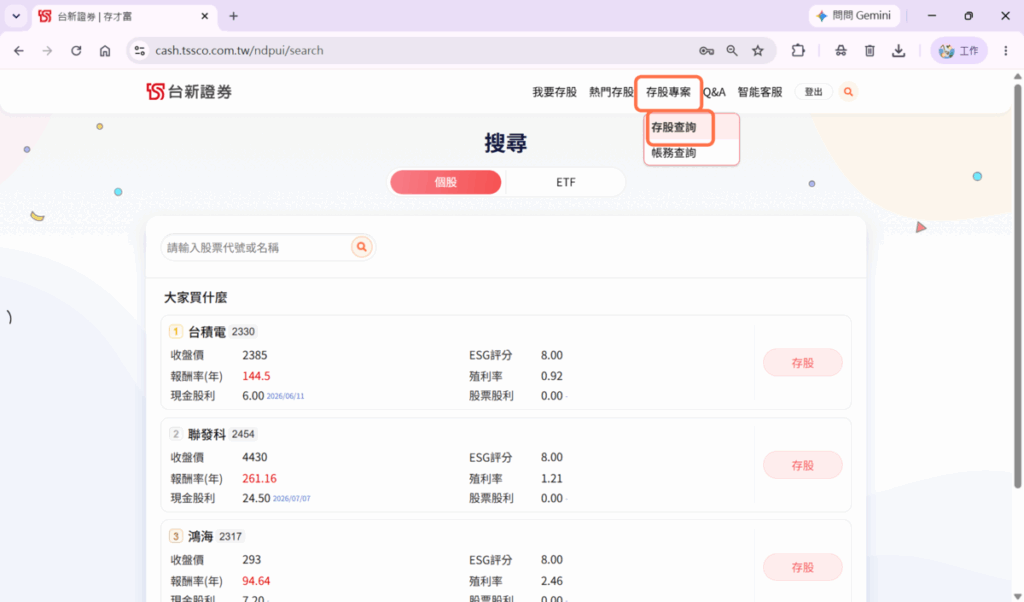This screenshot has height=602, width=1024.
Task: Click the 大家買什麼 heading
Action: tap(195, 298)
